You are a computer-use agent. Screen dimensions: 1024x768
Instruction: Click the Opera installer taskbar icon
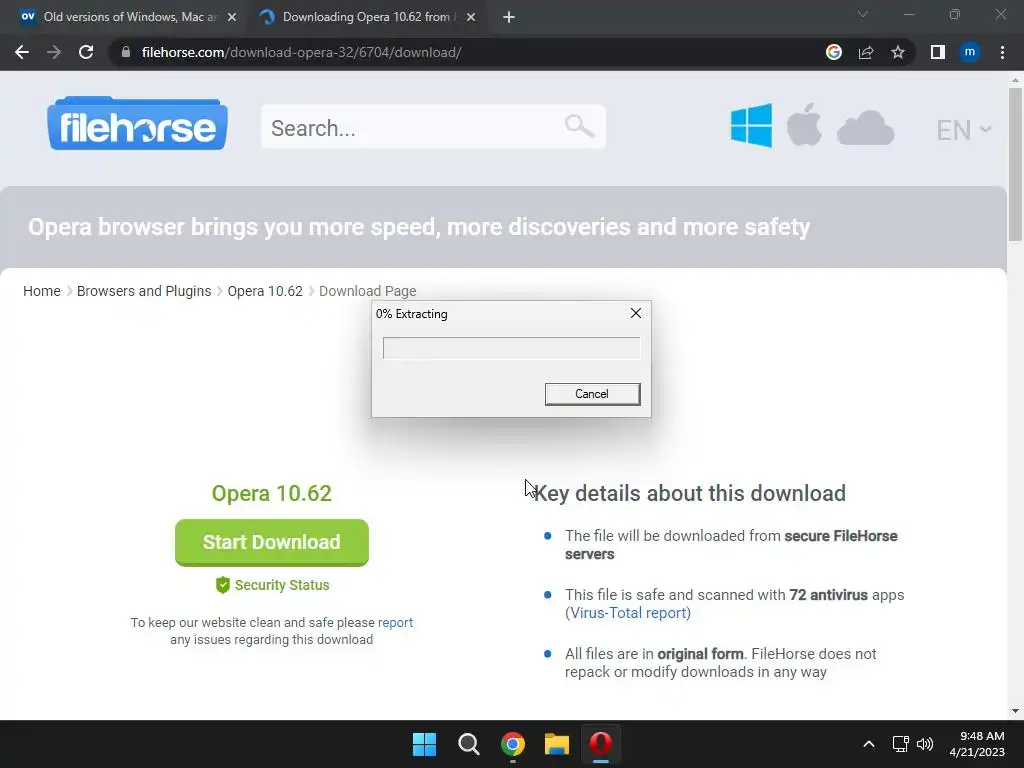pos(601,744)
